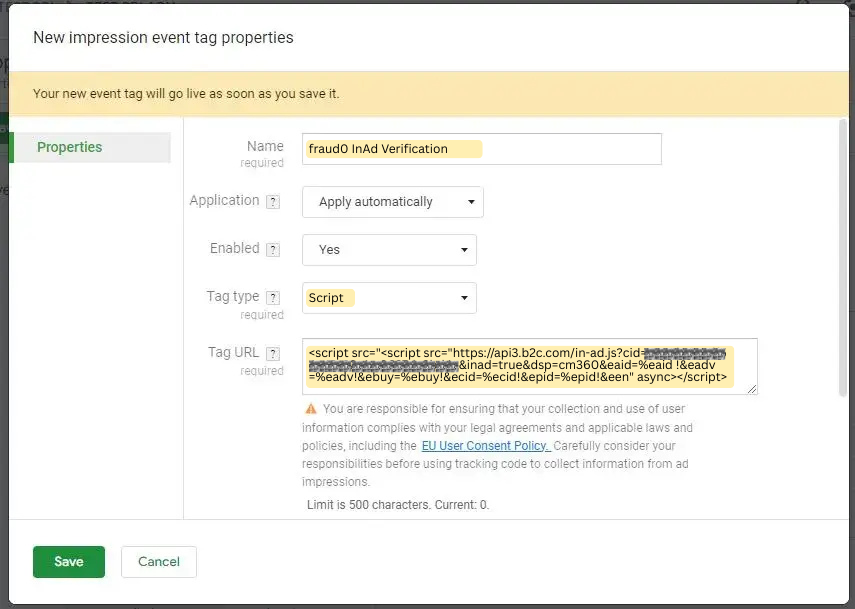Focus the Tag URL script text area
855x609 pixels.
pos(529,366)
